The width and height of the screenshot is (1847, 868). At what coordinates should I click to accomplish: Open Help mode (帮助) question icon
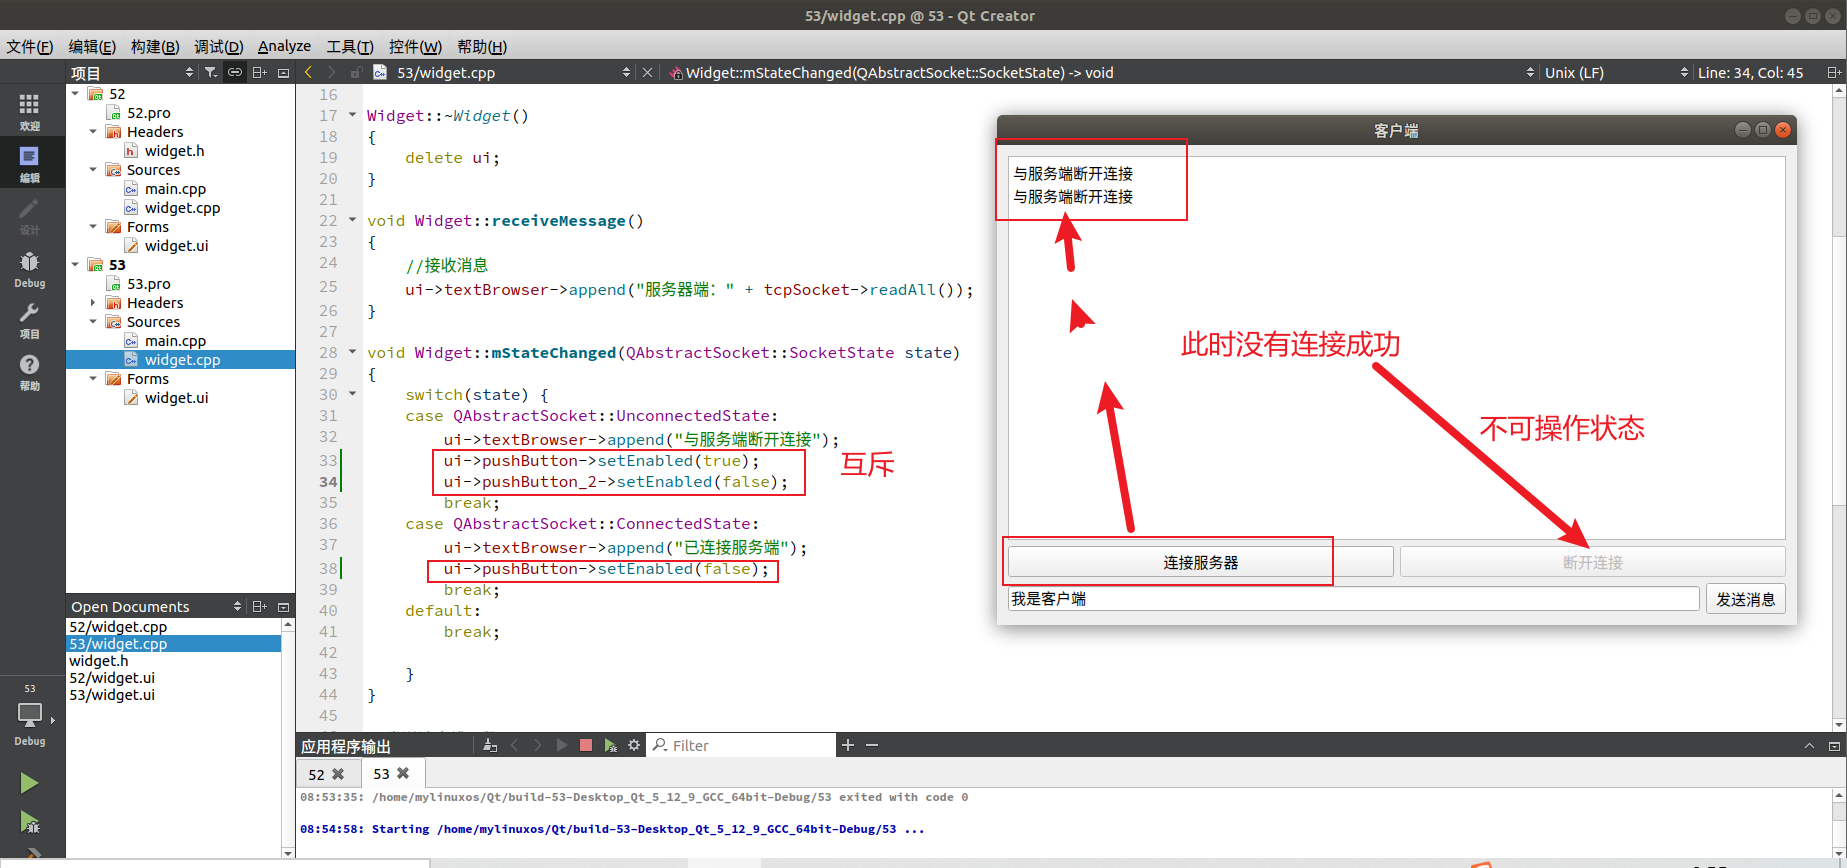pos(29,372)
